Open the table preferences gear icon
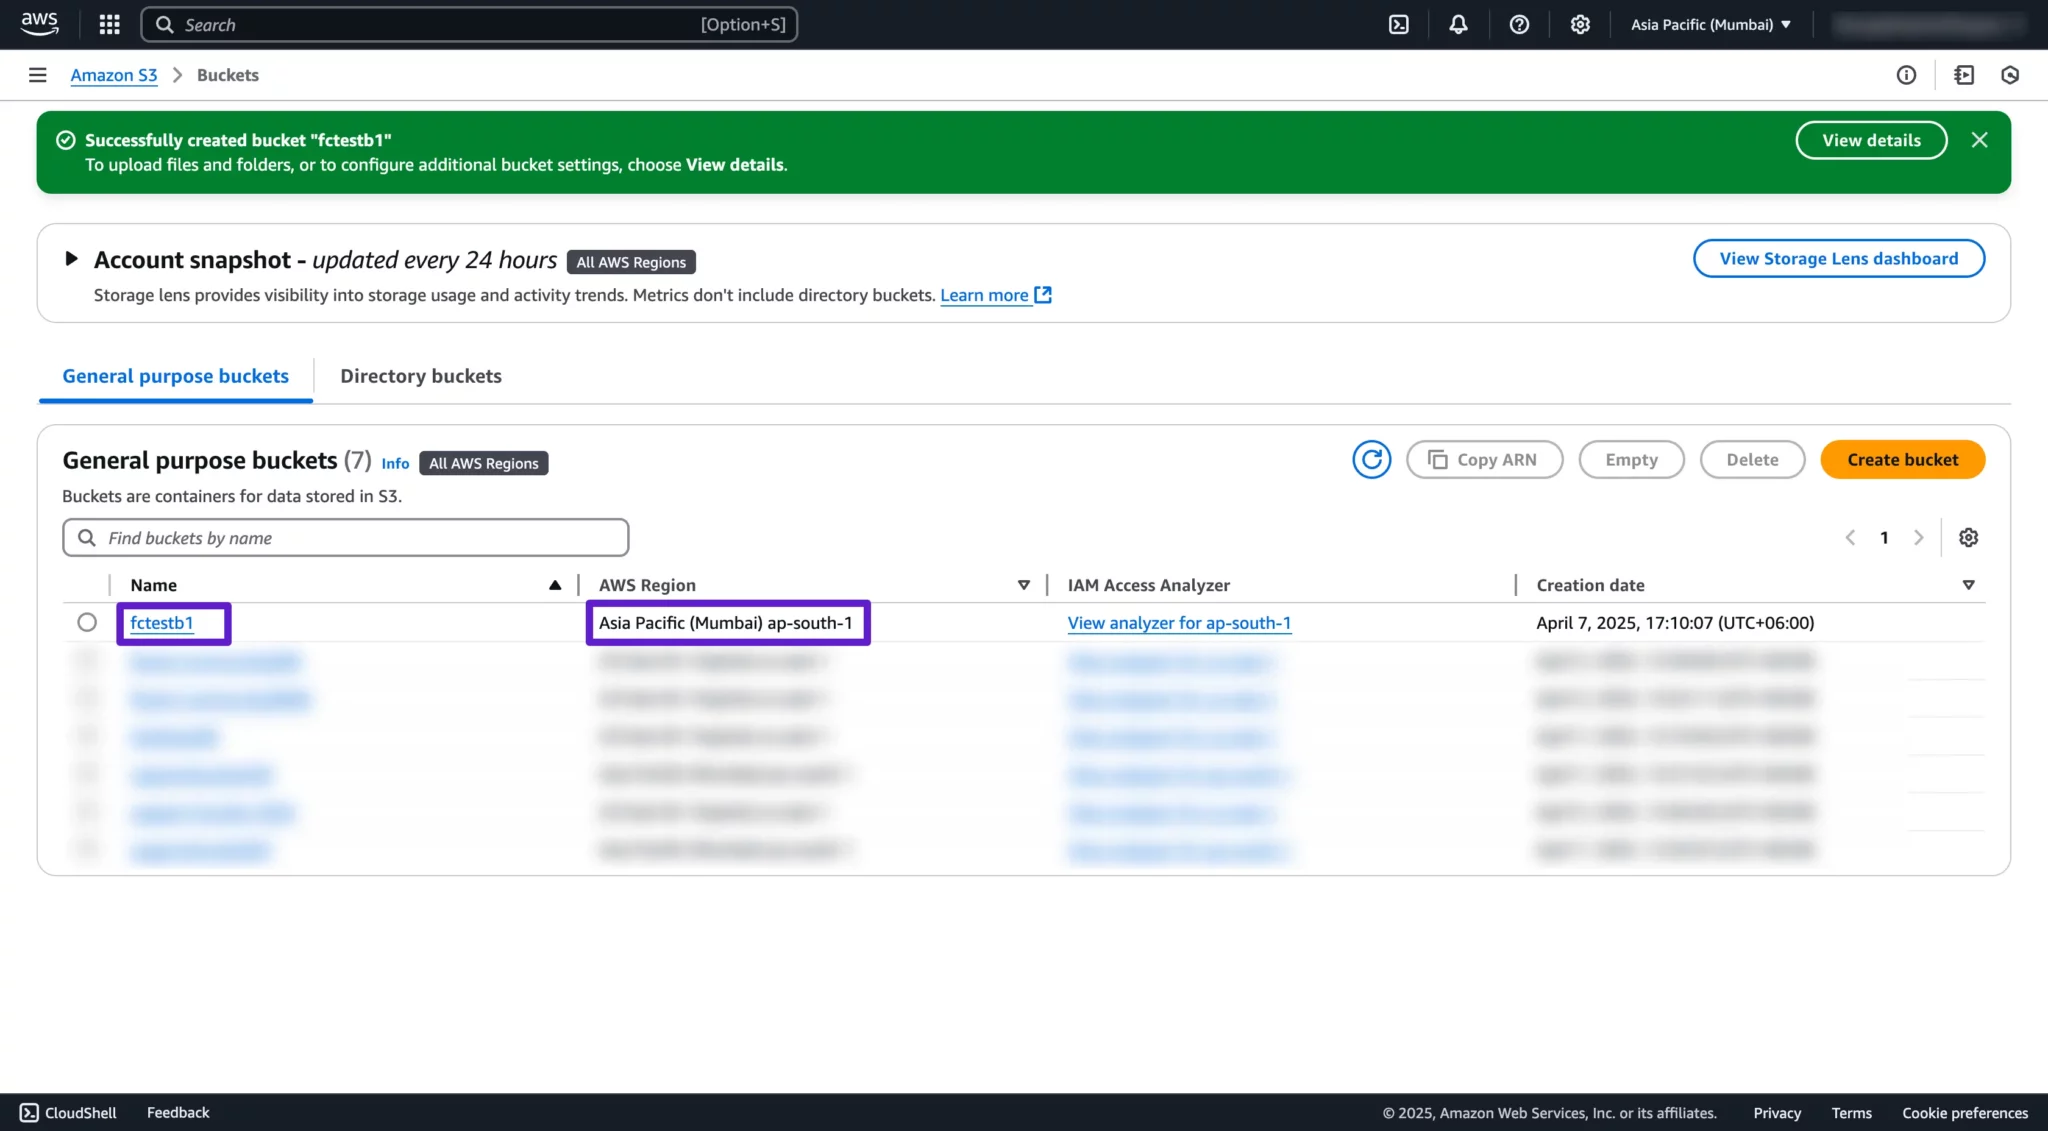This screenshot has width=2048, height=1131. (x=1968, y=538)
